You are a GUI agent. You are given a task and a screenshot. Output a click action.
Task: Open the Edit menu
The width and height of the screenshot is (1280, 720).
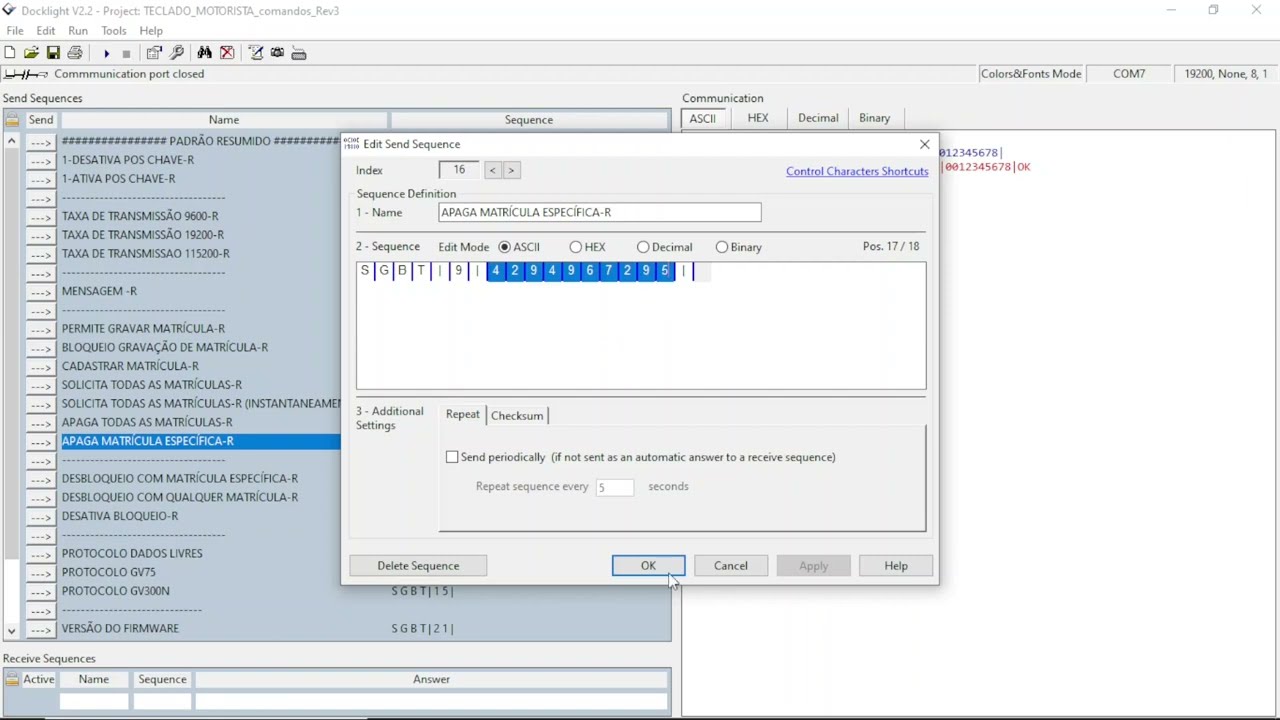(46, 31)
